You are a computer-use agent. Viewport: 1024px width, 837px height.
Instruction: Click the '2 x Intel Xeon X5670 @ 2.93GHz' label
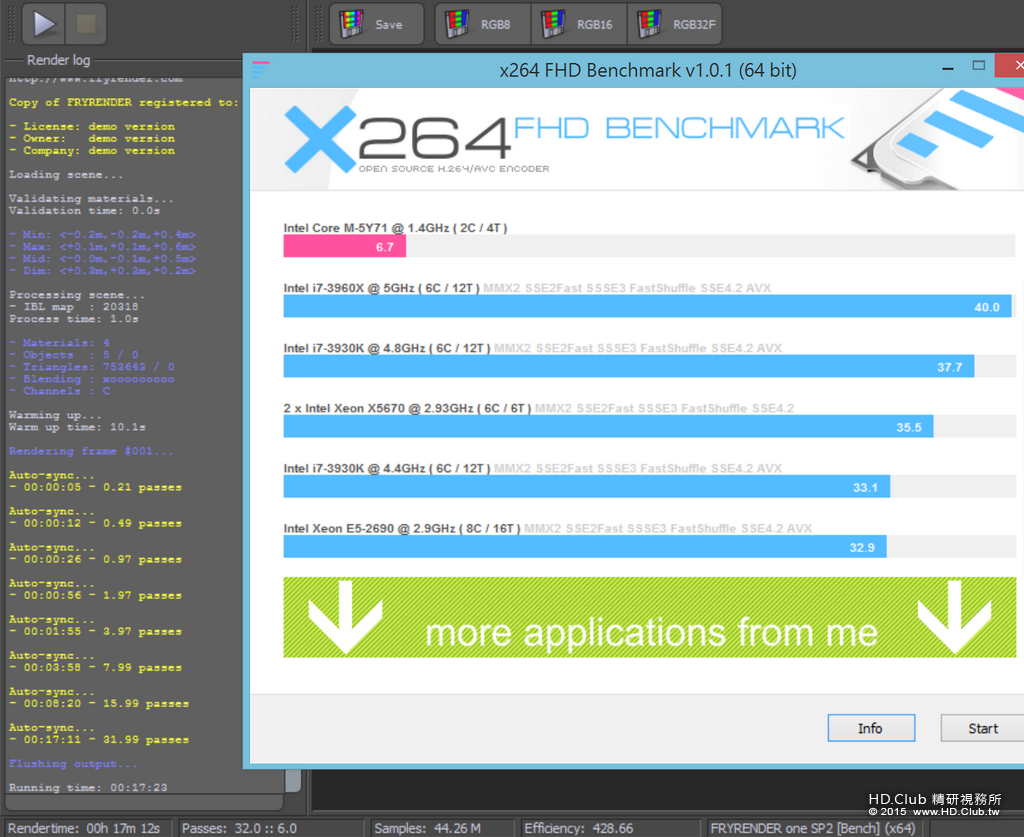pyautogui.click(x=407, y=408)
